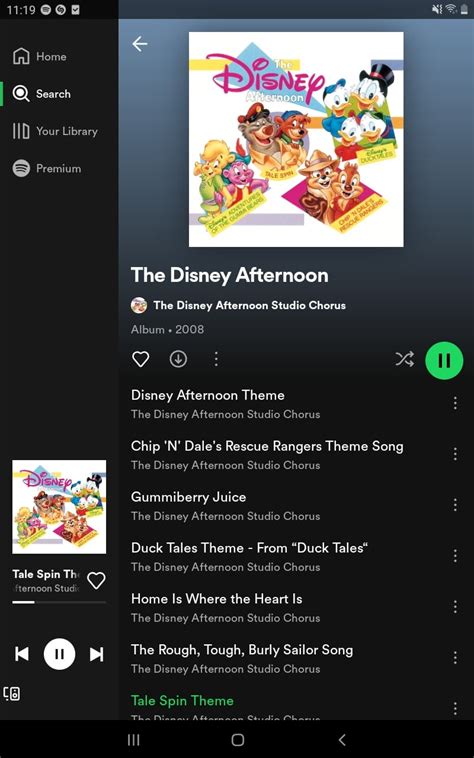Screen dimensions: 474x758
Task: Open album options three-dot menu
Action: [216, 359]
